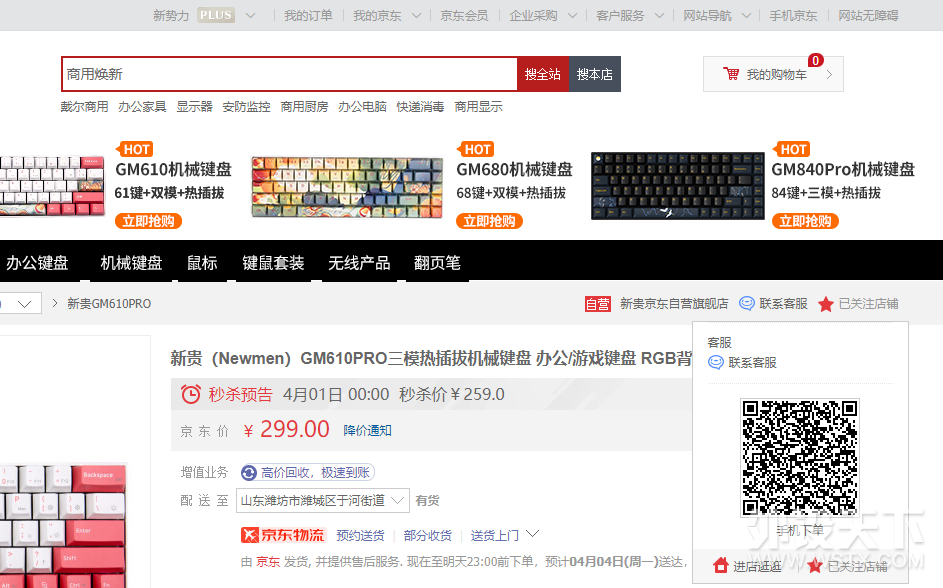Click hot search term 办公电脑
The height and width of the screenshot is (588, 943).
[x=363, y=107]
